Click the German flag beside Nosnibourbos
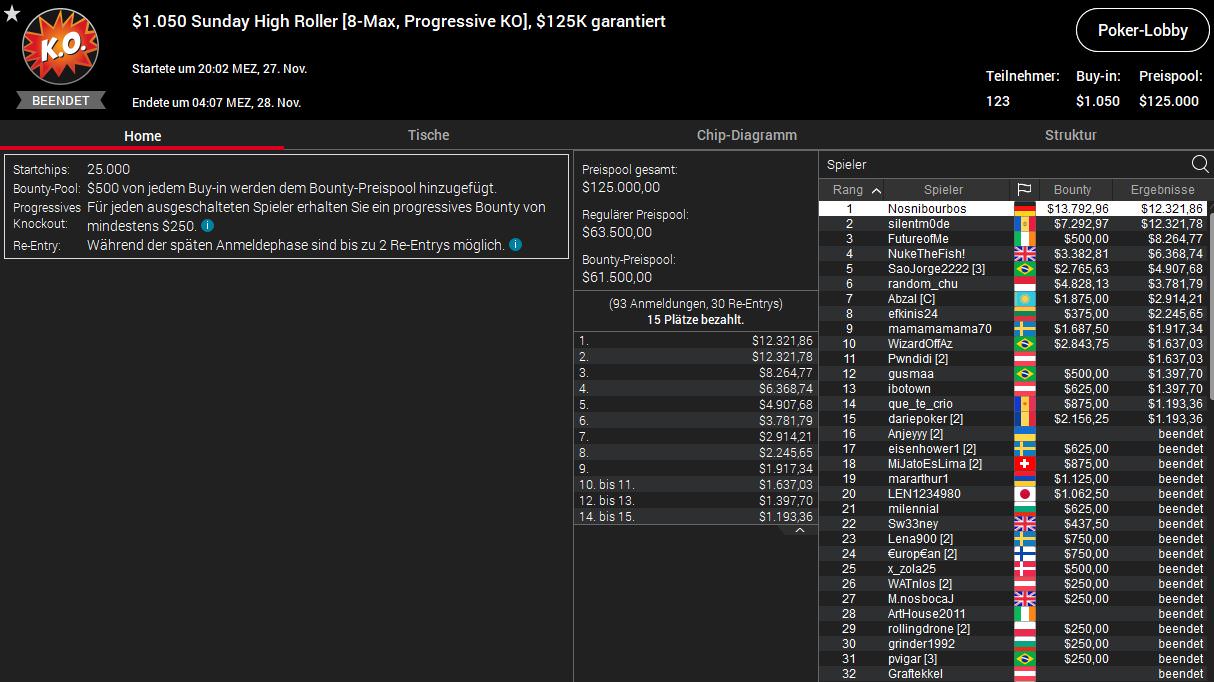Screen dimensions: 1214x682 pyautogui.click(x=1024, y=209)
